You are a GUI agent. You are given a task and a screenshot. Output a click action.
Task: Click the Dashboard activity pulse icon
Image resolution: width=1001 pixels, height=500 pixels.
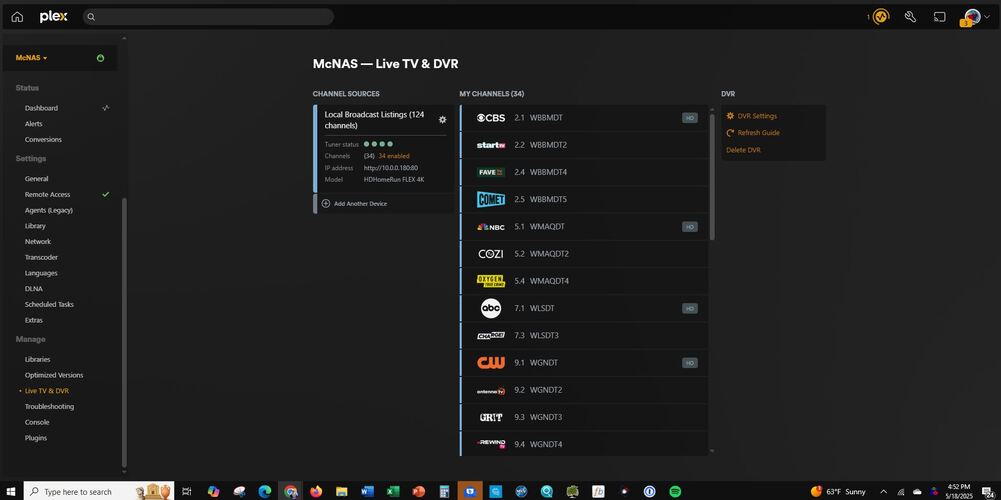[106, 108]
